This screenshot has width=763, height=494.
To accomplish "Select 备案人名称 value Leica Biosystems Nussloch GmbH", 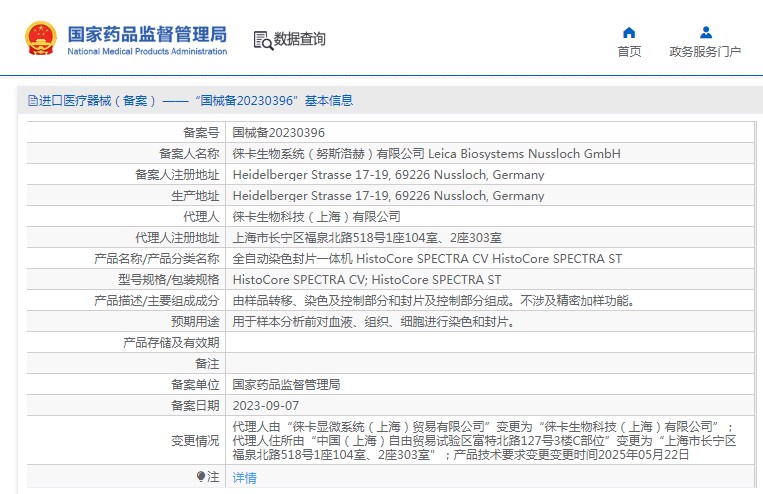I will [524, 153].
